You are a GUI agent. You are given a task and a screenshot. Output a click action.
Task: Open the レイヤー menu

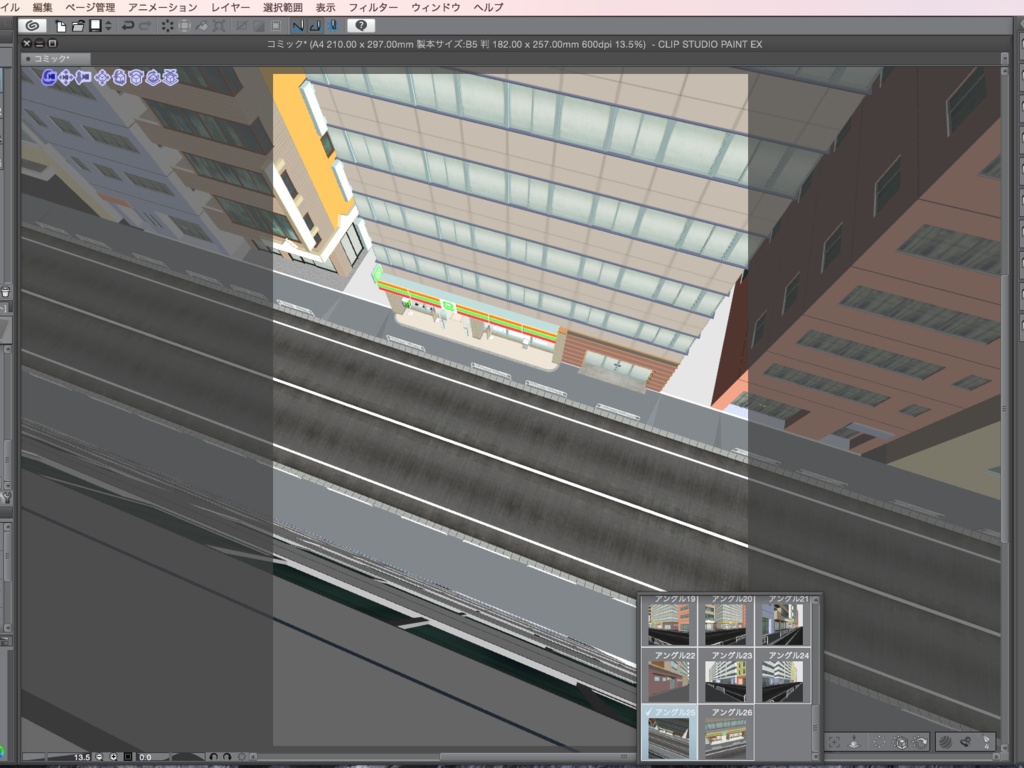(230, 7)
